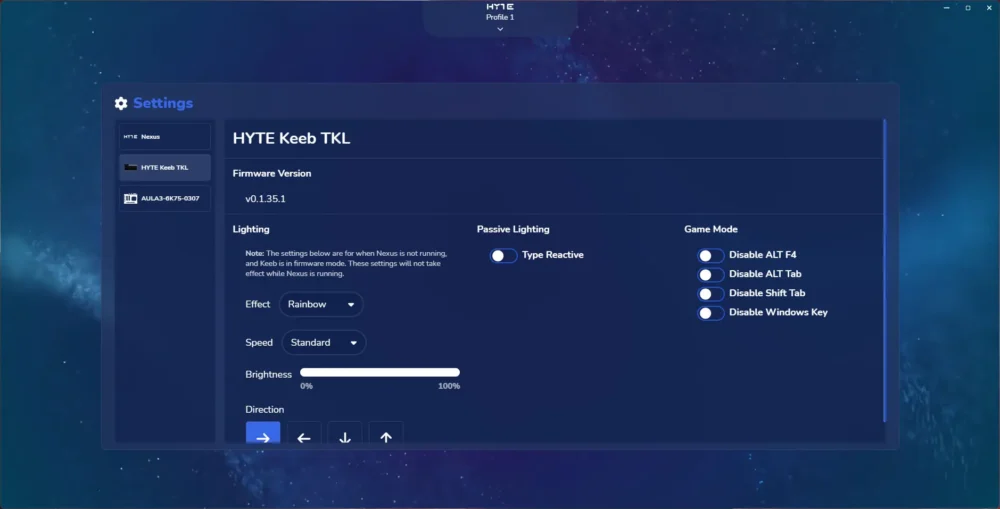
Task: Toggle Disable ALT Tab switch
Action: tap(710, 274)
